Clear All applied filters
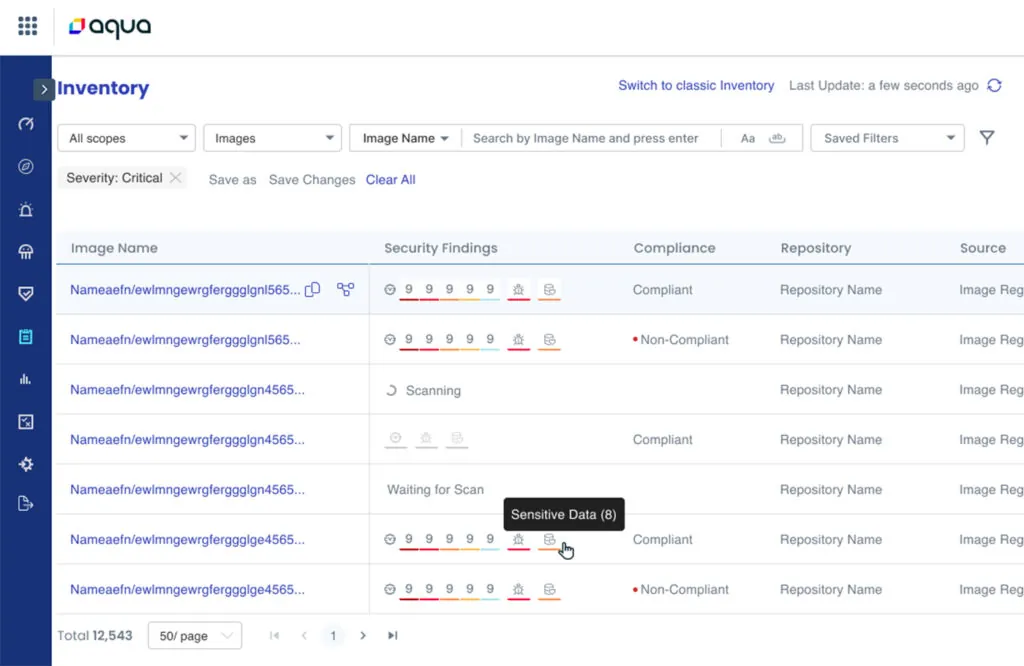1024x666 pixels. 390,180
